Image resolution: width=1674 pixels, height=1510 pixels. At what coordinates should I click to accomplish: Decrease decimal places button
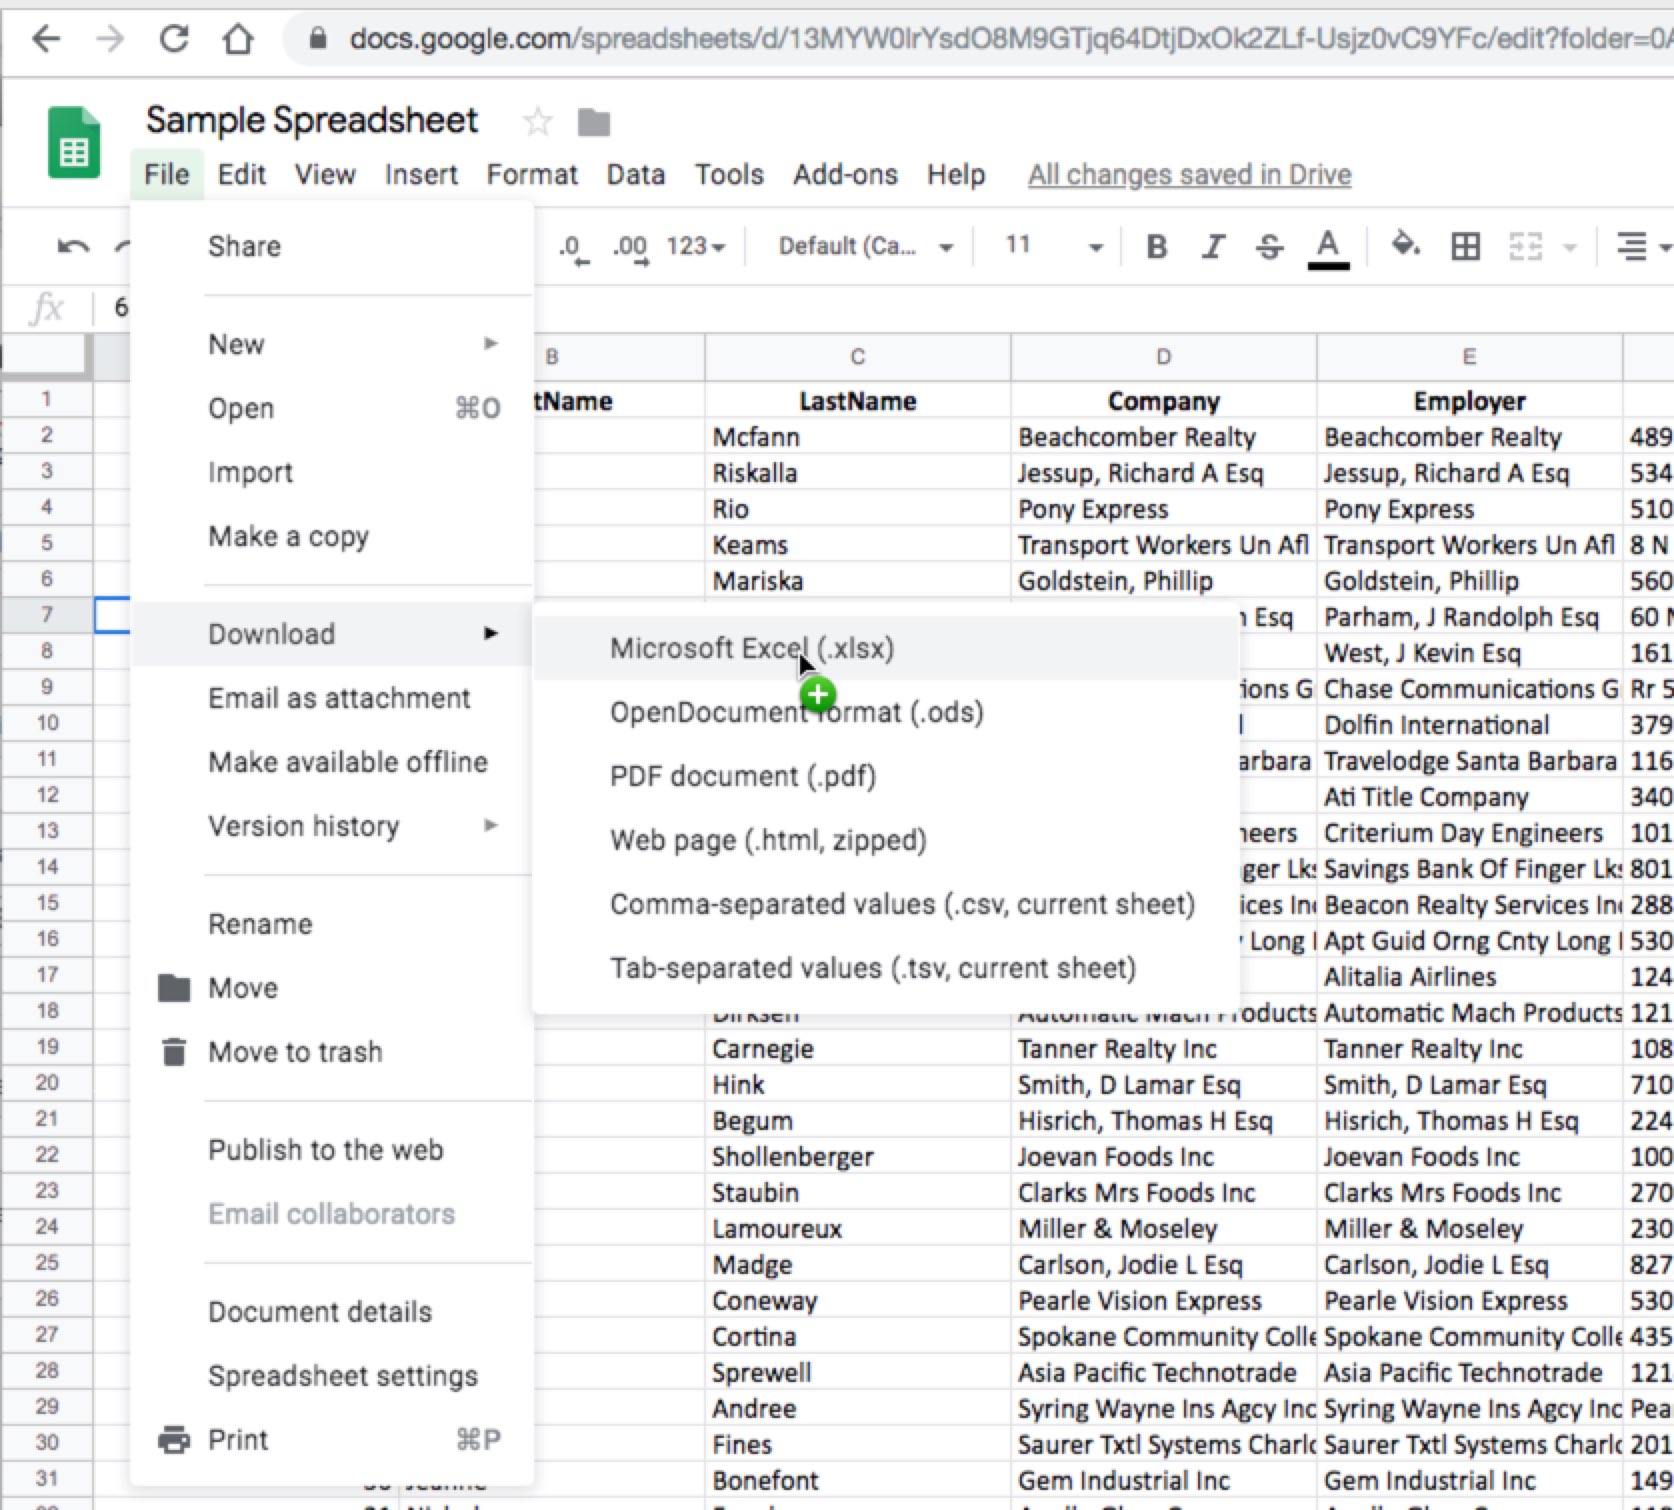pyautogui.click(x=573, y=247)
